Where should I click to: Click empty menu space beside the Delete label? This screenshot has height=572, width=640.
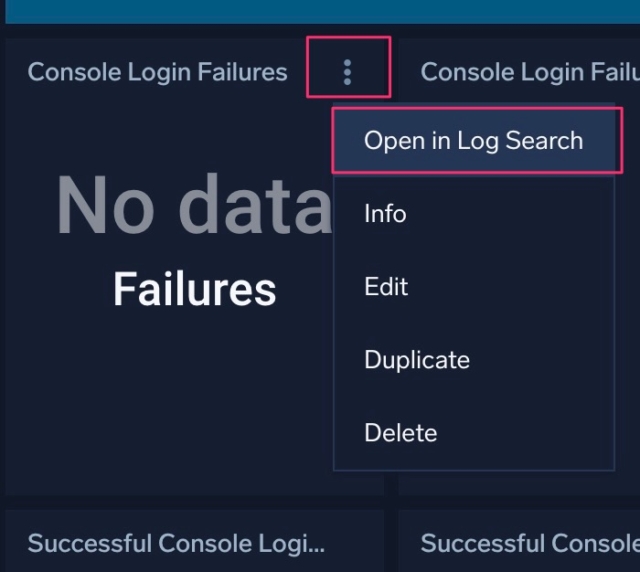(x=527, y=433)
